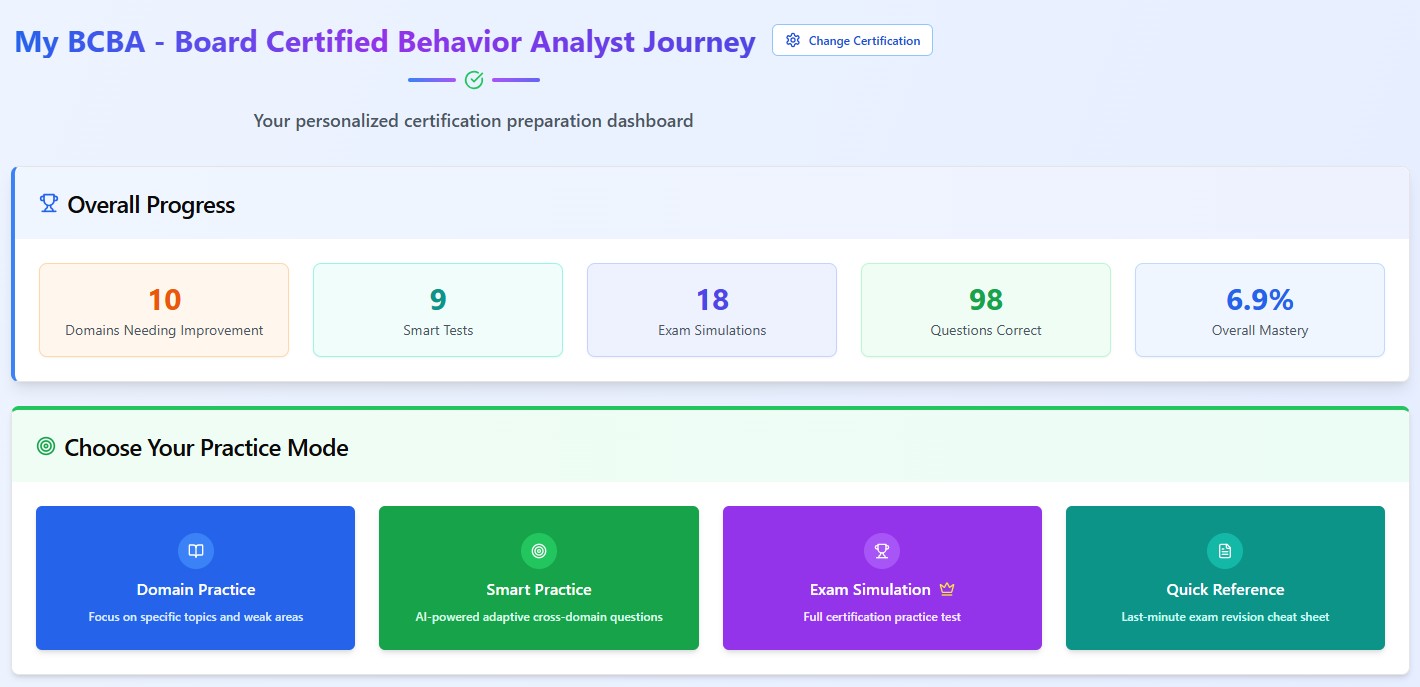Click the target icon next to Choose Your Practice Mode
This screenshot has height=687, width=1420.
[x=43, y=446]
